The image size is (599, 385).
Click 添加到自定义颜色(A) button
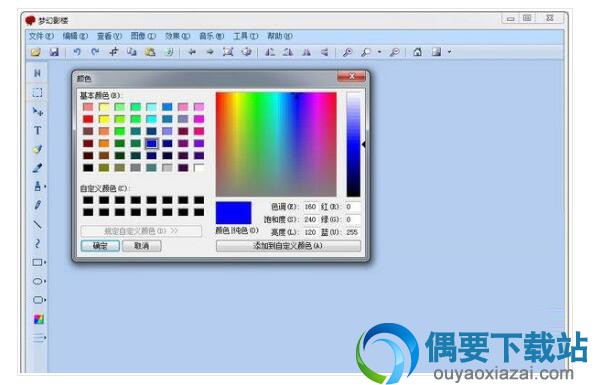click(288, 246)
